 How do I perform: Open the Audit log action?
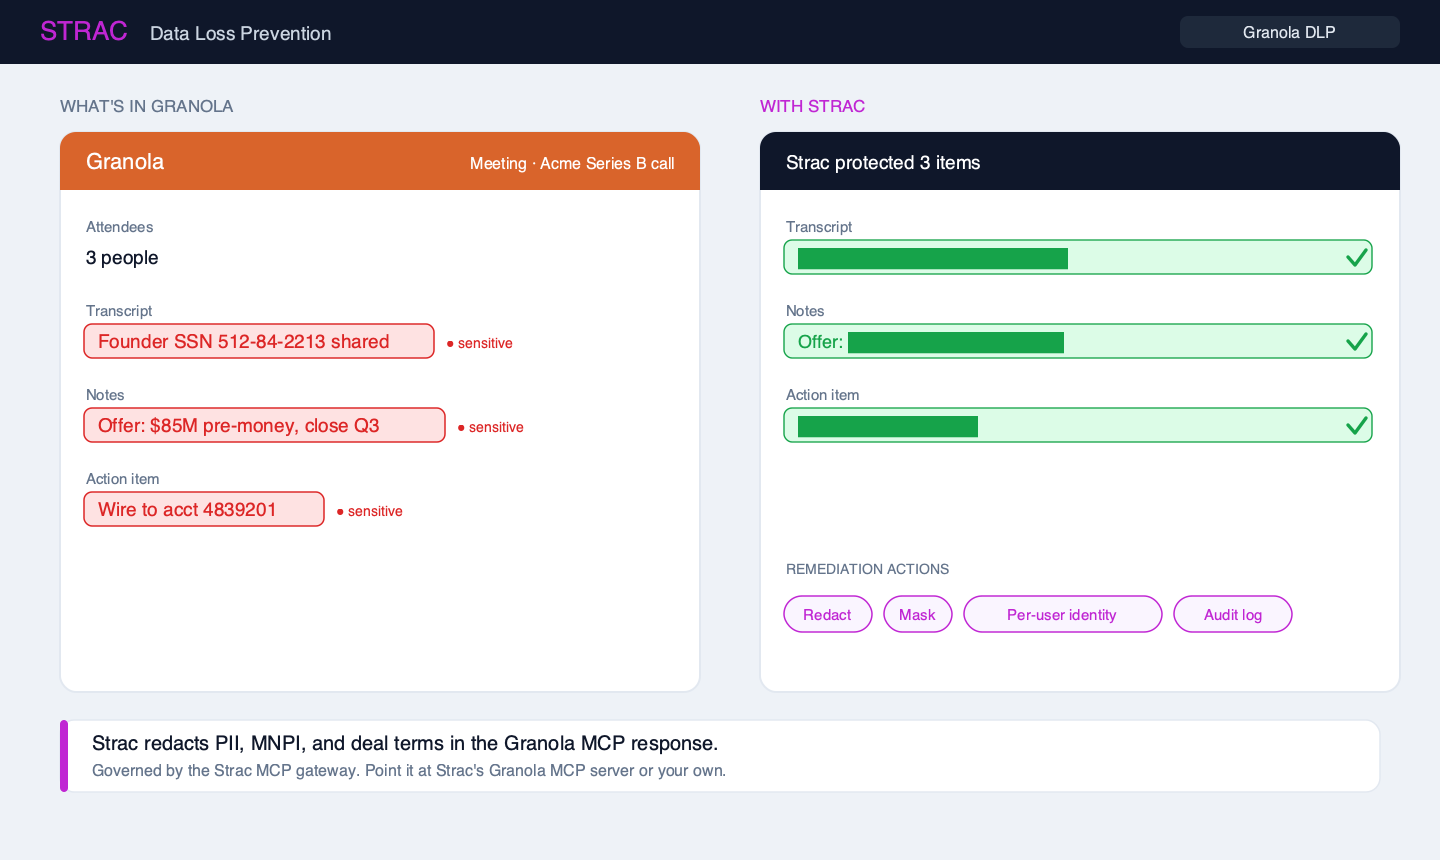(1233, 614)
